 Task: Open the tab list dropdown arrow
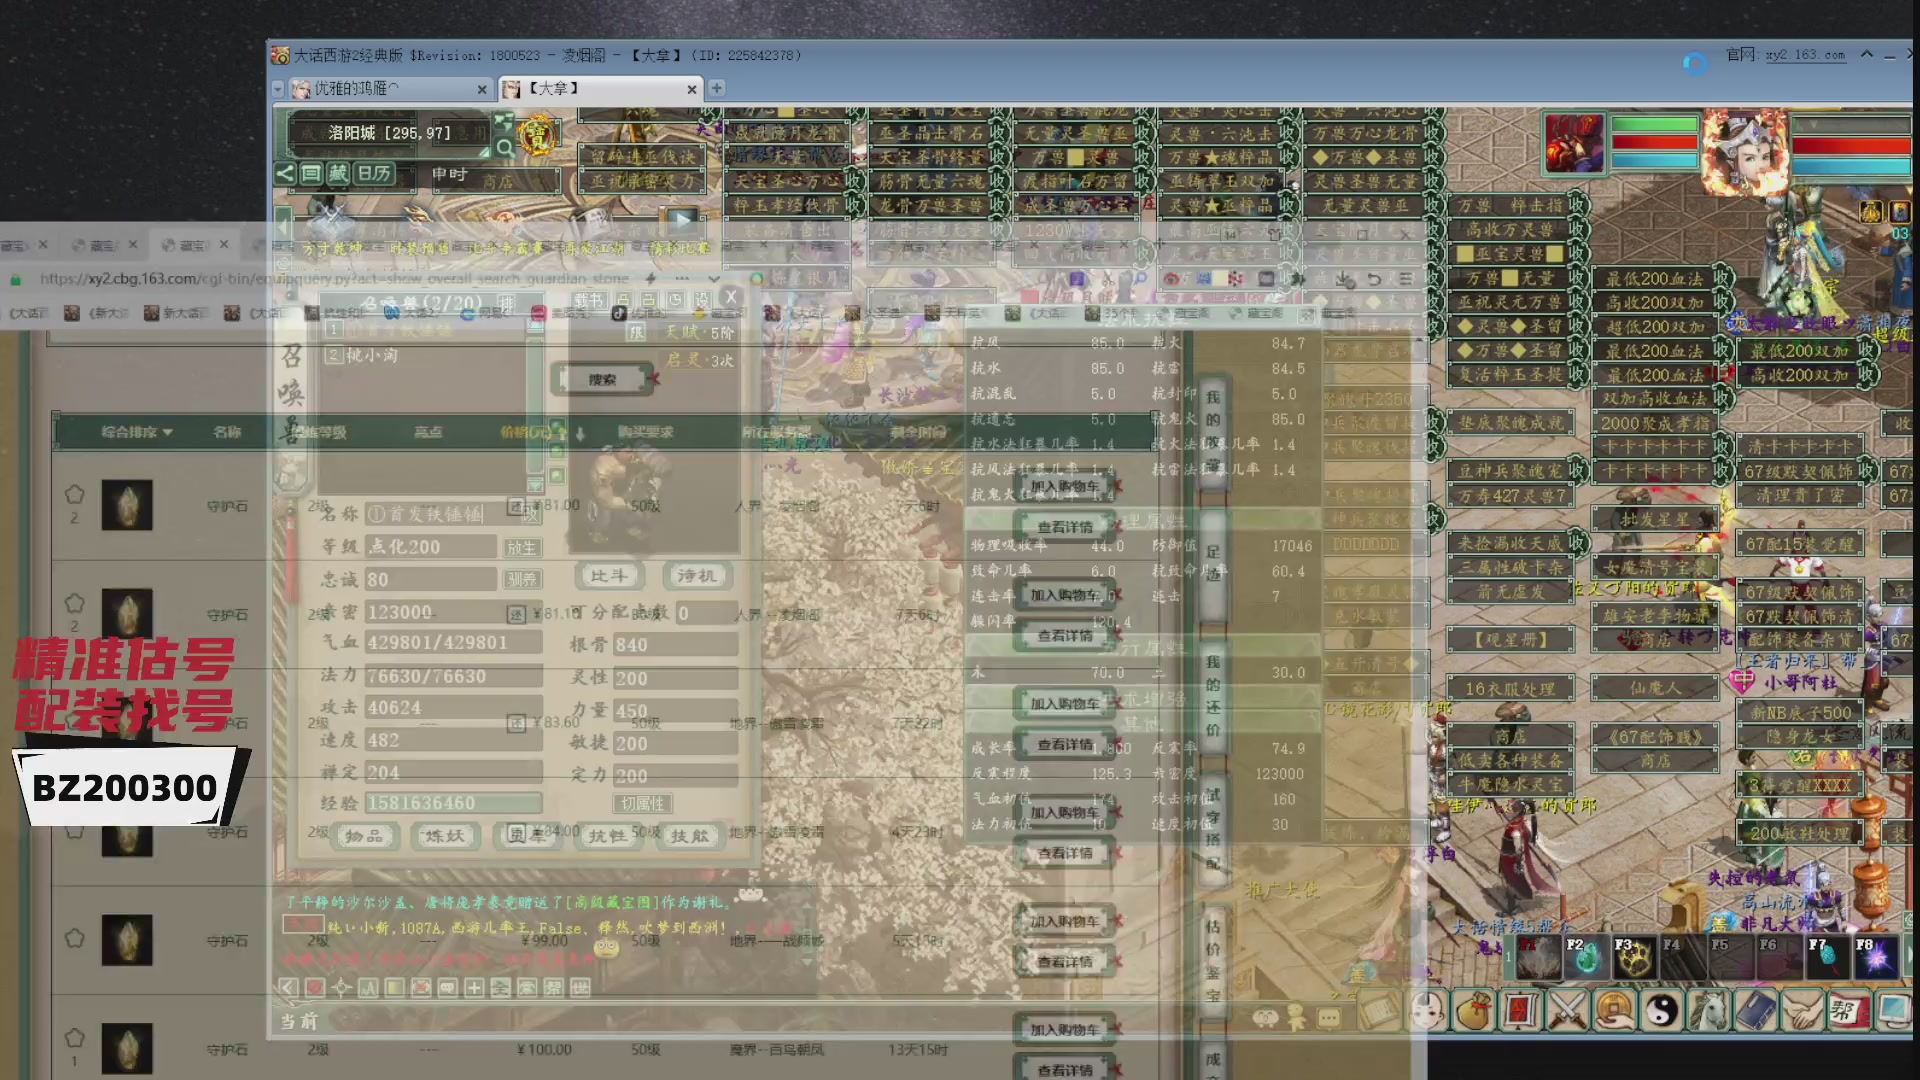(278, 89)
